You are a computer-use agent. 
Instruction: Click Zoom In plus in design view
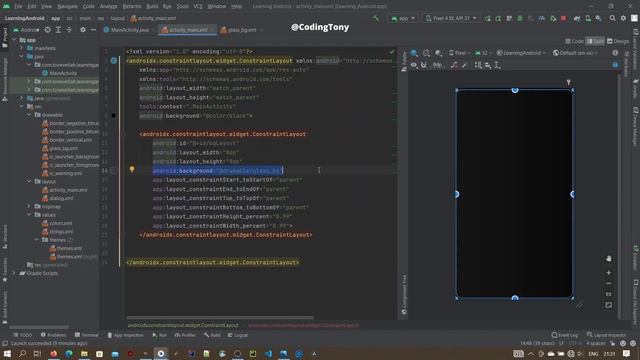tap(609, 273)
